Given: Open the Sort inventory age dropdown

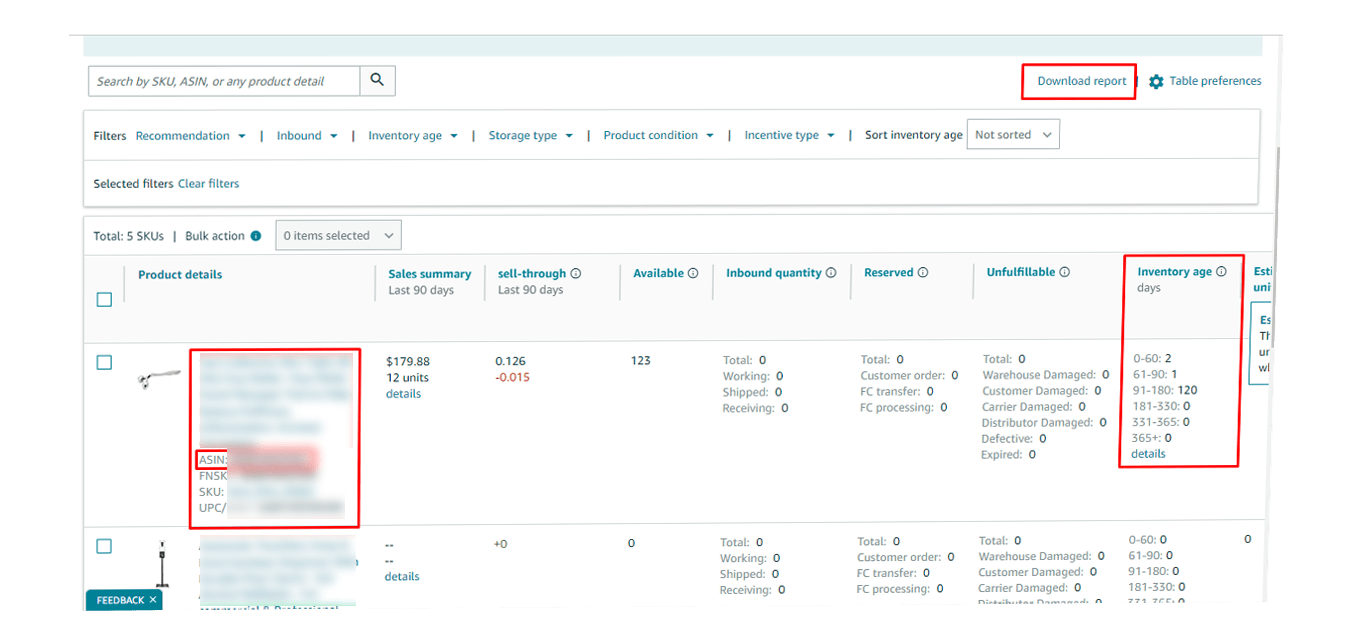Looking at the screenshot, I should click(1013, 135).
